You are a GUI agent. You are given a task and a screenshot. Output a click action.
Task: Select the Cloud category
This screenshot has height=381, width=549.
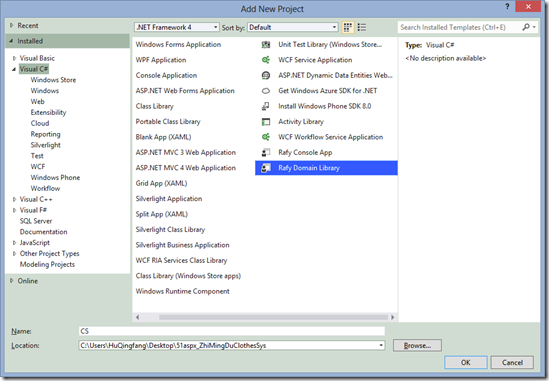(x=40, y=123)
